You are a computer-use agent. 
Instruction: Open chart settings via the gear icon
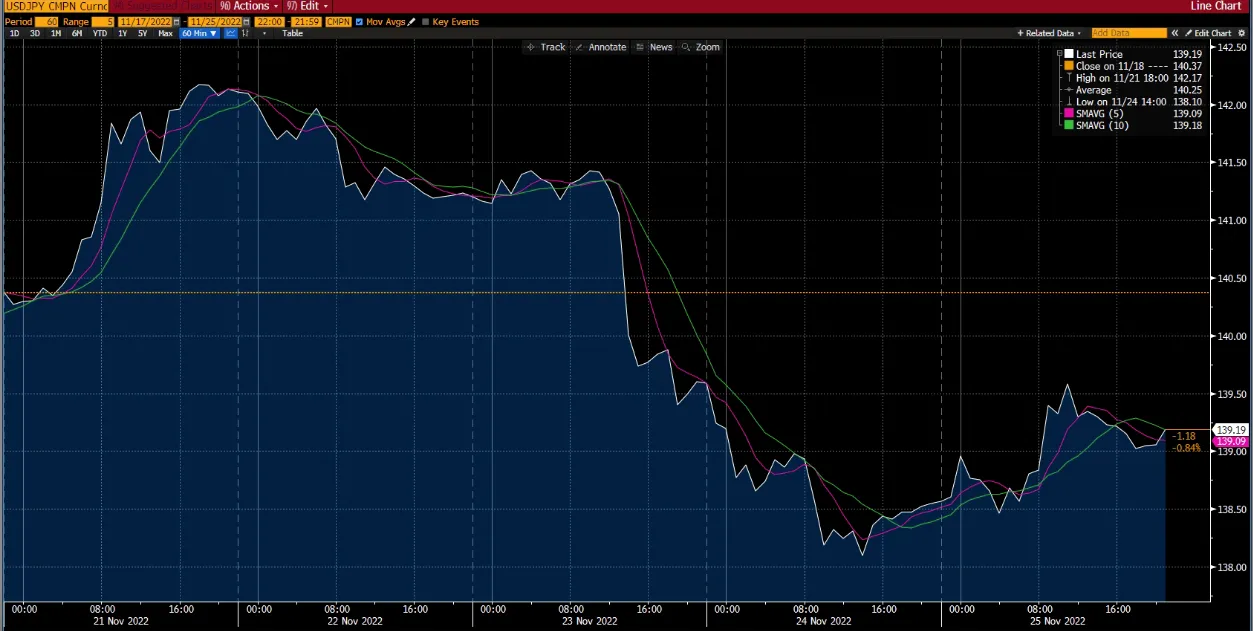click(x=1241, y=33)
